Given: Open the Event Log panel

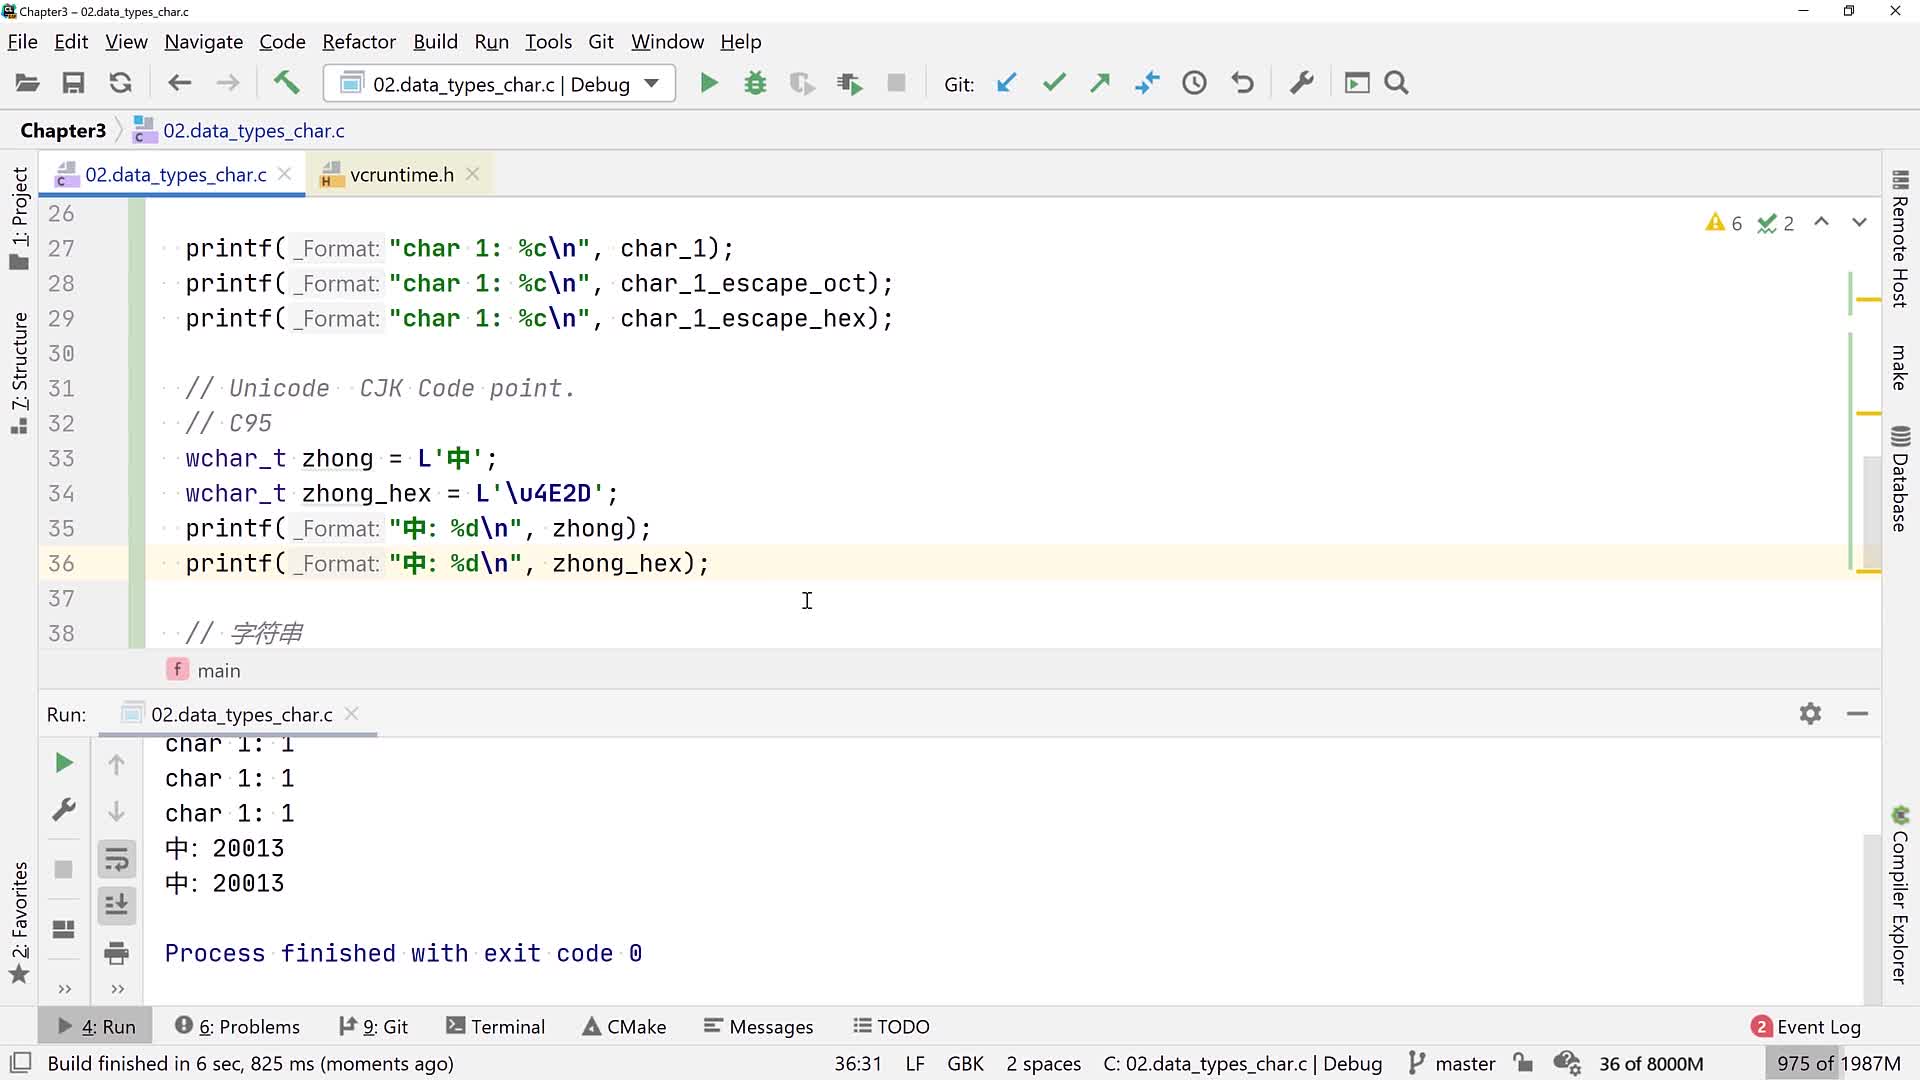Looking at the screenshot, I should click(x=1806, y=1027).
